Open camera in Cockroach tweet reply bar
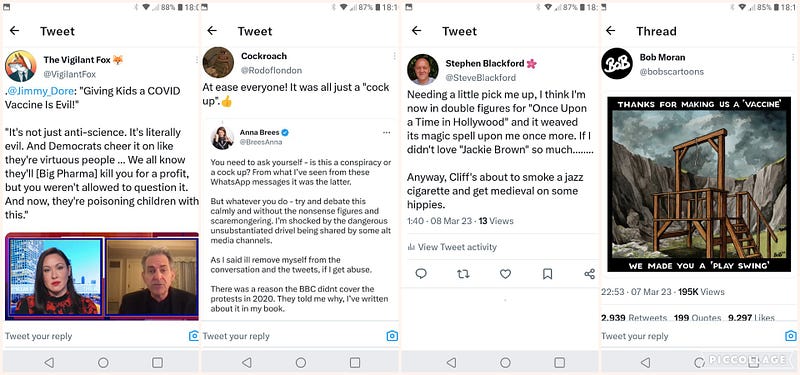800x375 pixels. click(x=392, y=336)
